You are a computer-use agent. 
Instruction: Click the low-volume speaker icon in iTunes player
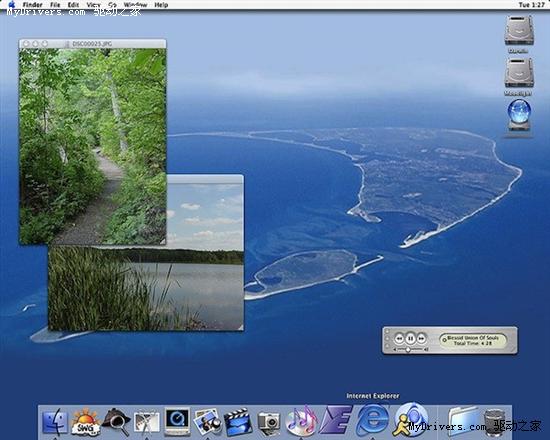tap(395, 349)
